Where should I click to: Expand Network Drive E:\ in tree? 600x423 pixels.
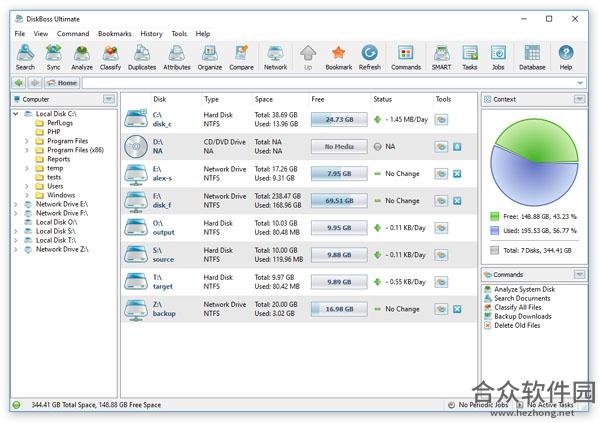click(16, 204)
